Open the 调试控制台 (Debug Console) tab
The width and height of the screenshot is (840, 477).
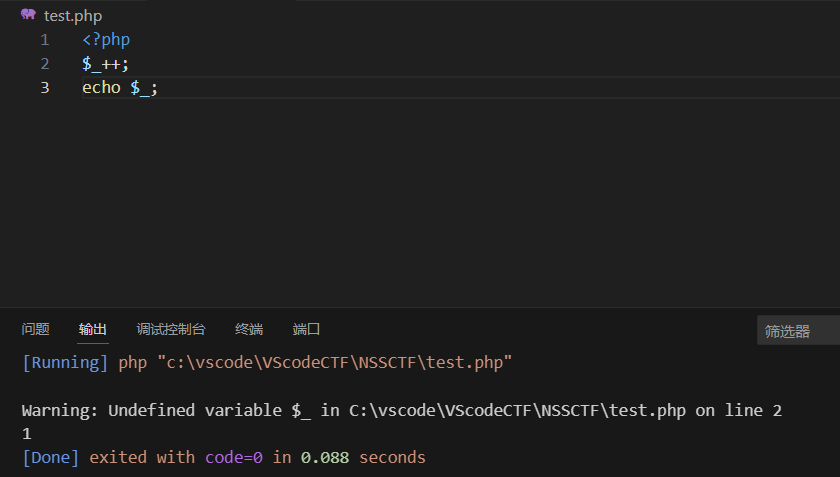[171, 329]
